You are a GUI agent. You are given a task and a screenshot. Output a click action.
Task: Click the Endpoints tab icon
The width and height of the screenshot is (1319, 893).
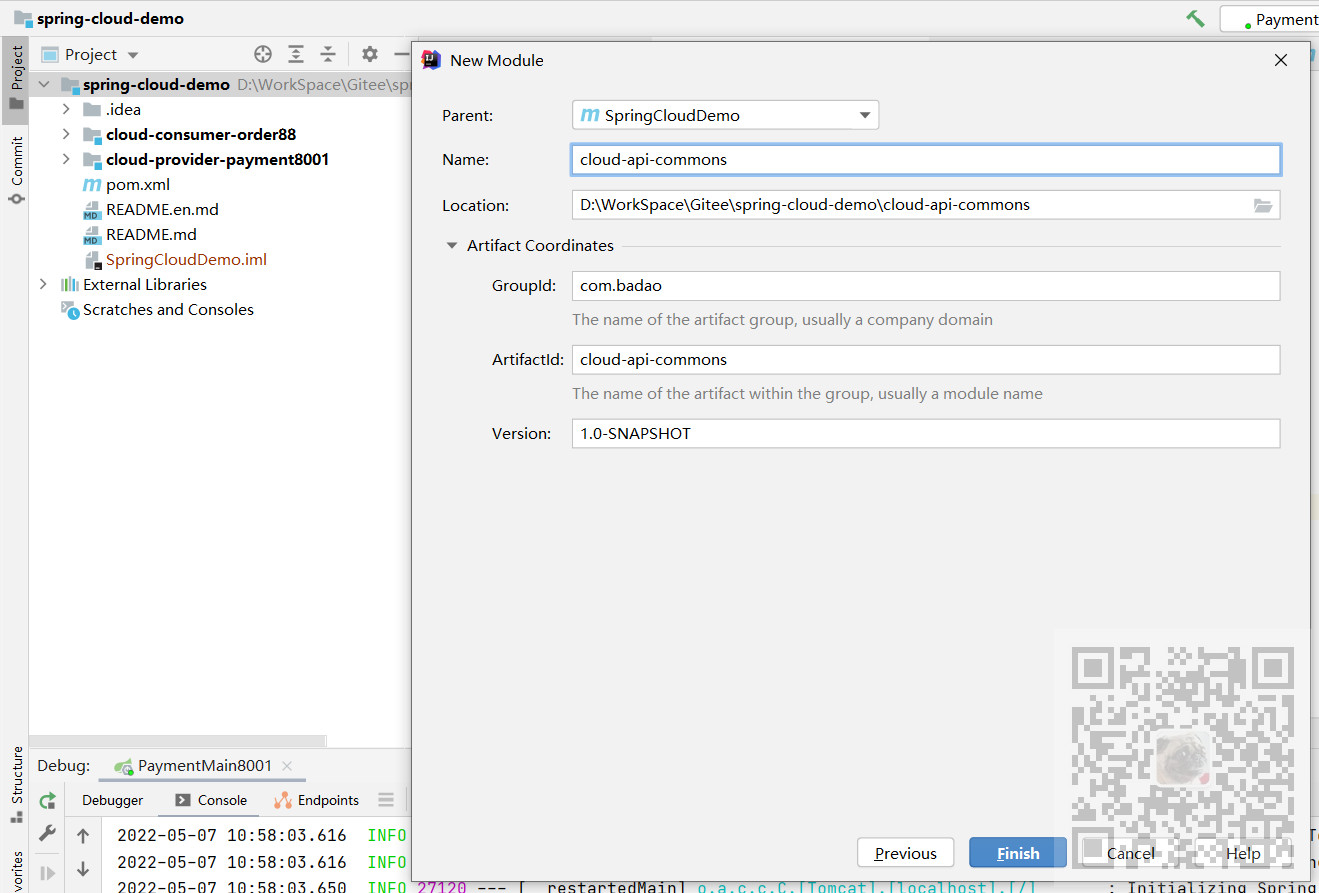[282, 800]
